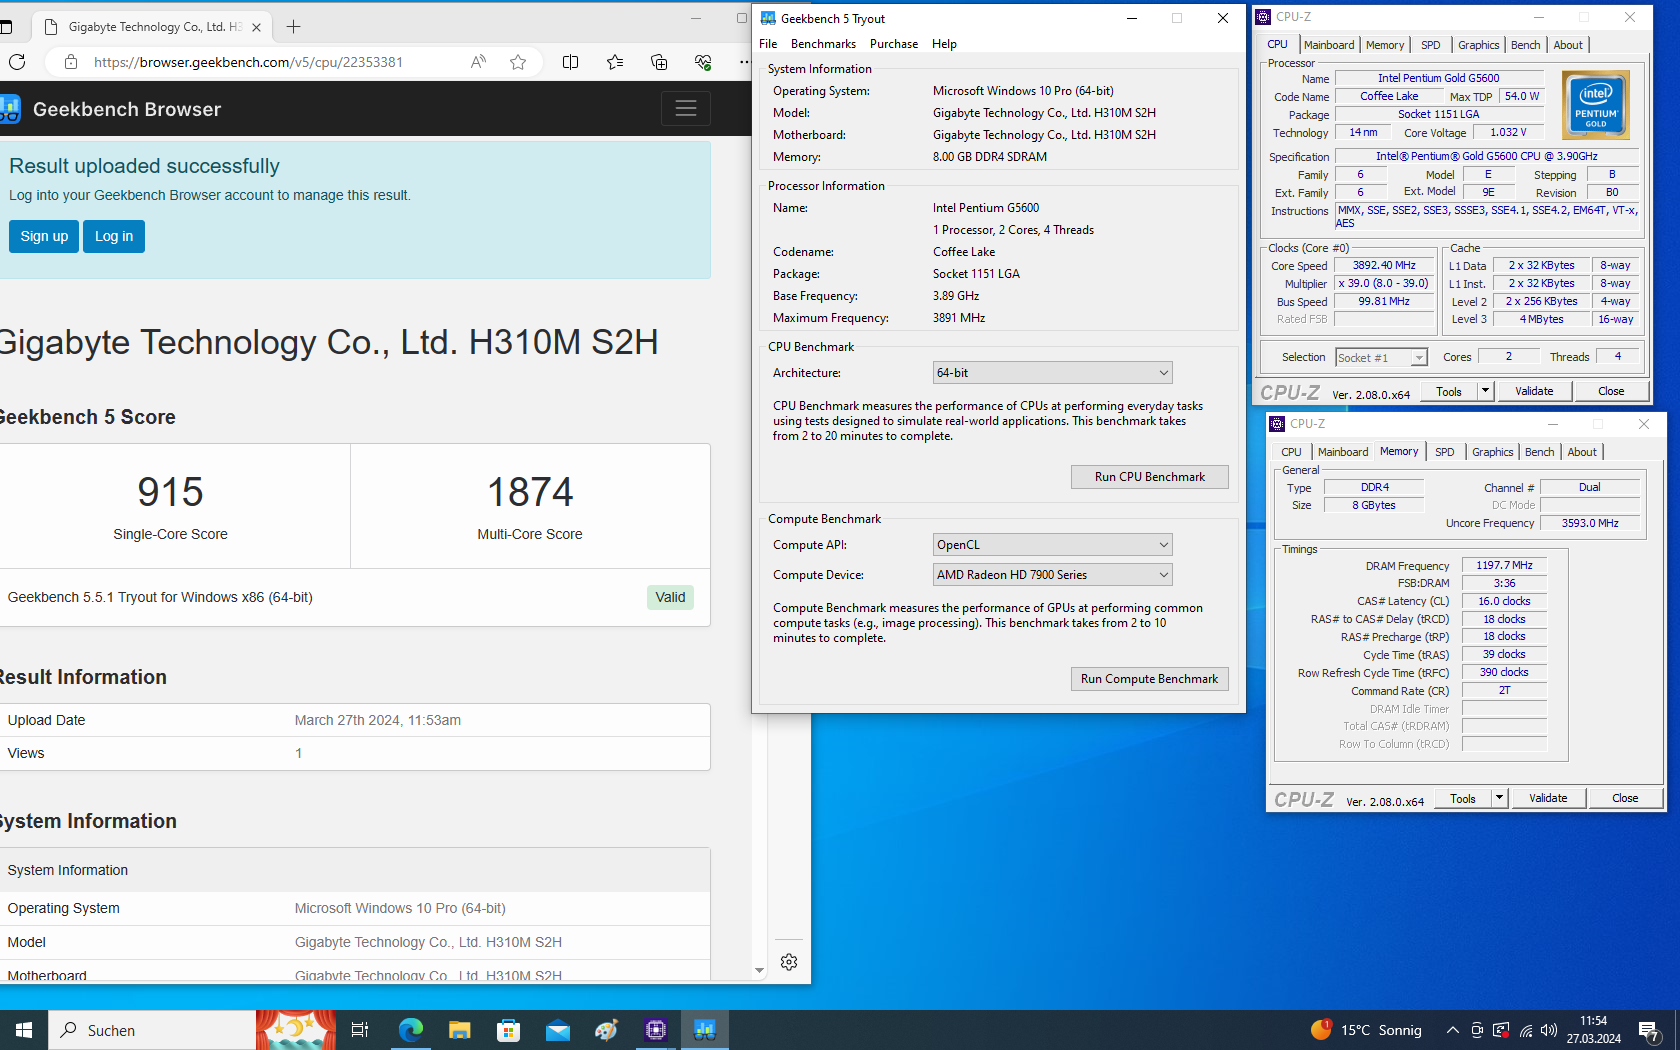The image size is (1680, 1050).
Task: Open split screen icon in browser toolbar
Action: (571, 62)
